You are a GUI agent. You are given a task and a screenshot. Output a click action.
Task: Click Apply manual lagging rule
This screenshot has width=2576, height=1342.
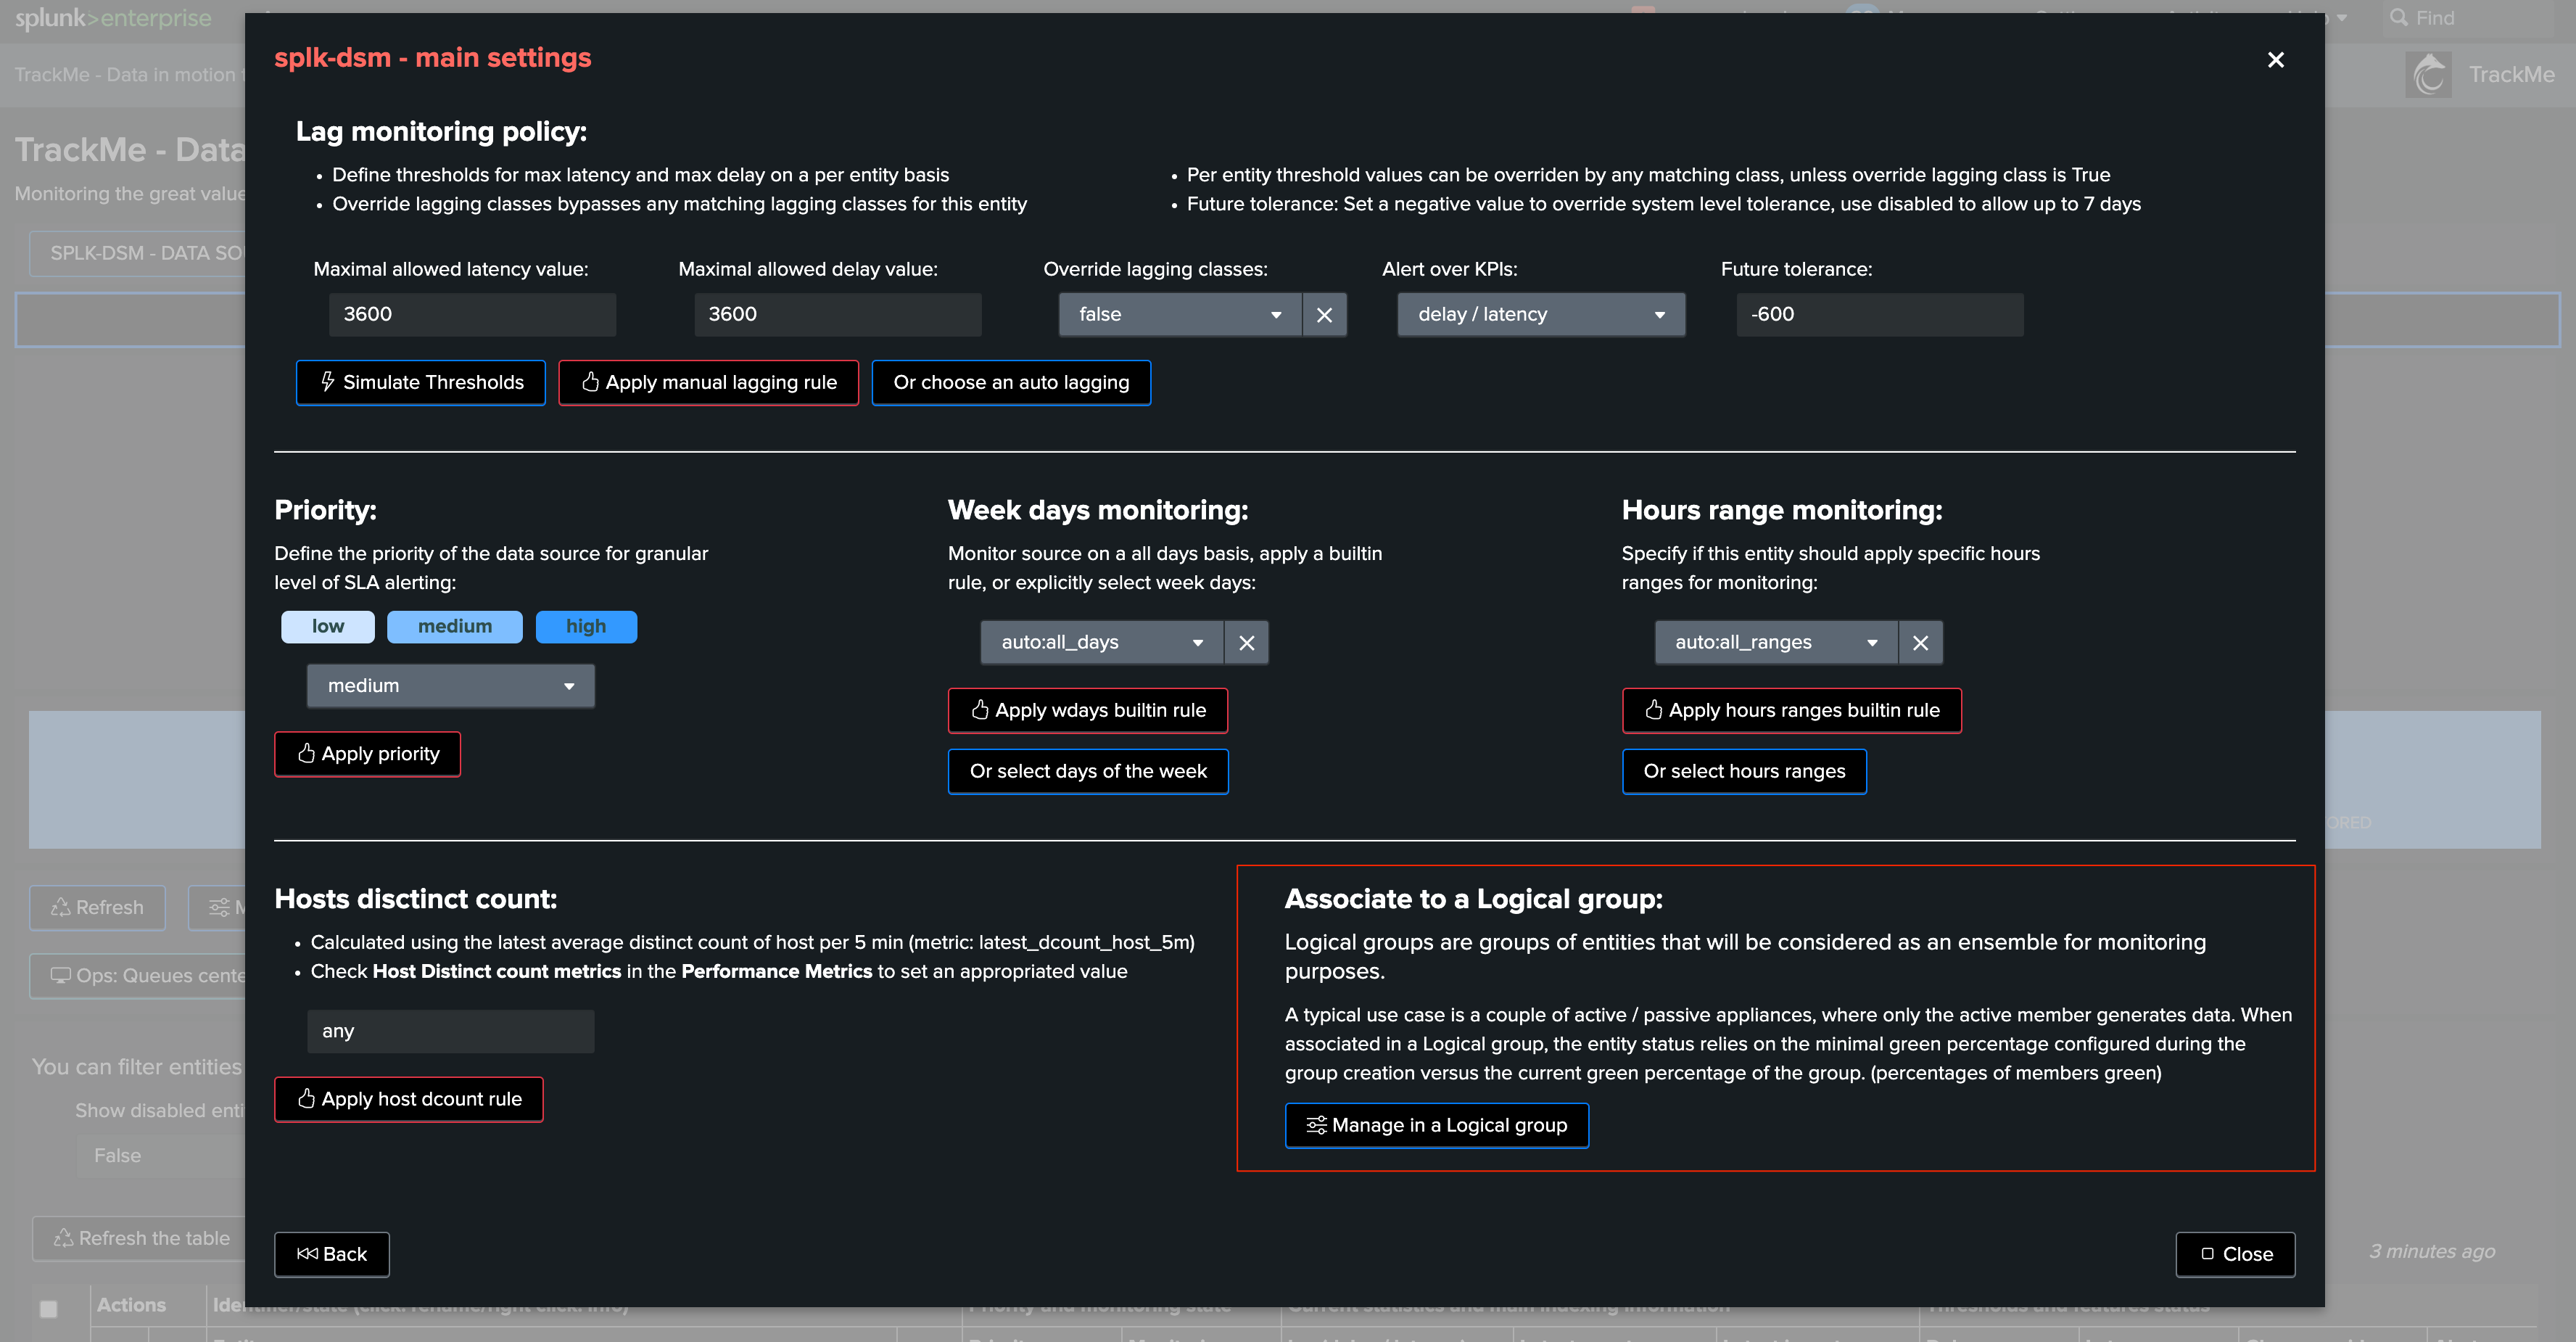708,383
